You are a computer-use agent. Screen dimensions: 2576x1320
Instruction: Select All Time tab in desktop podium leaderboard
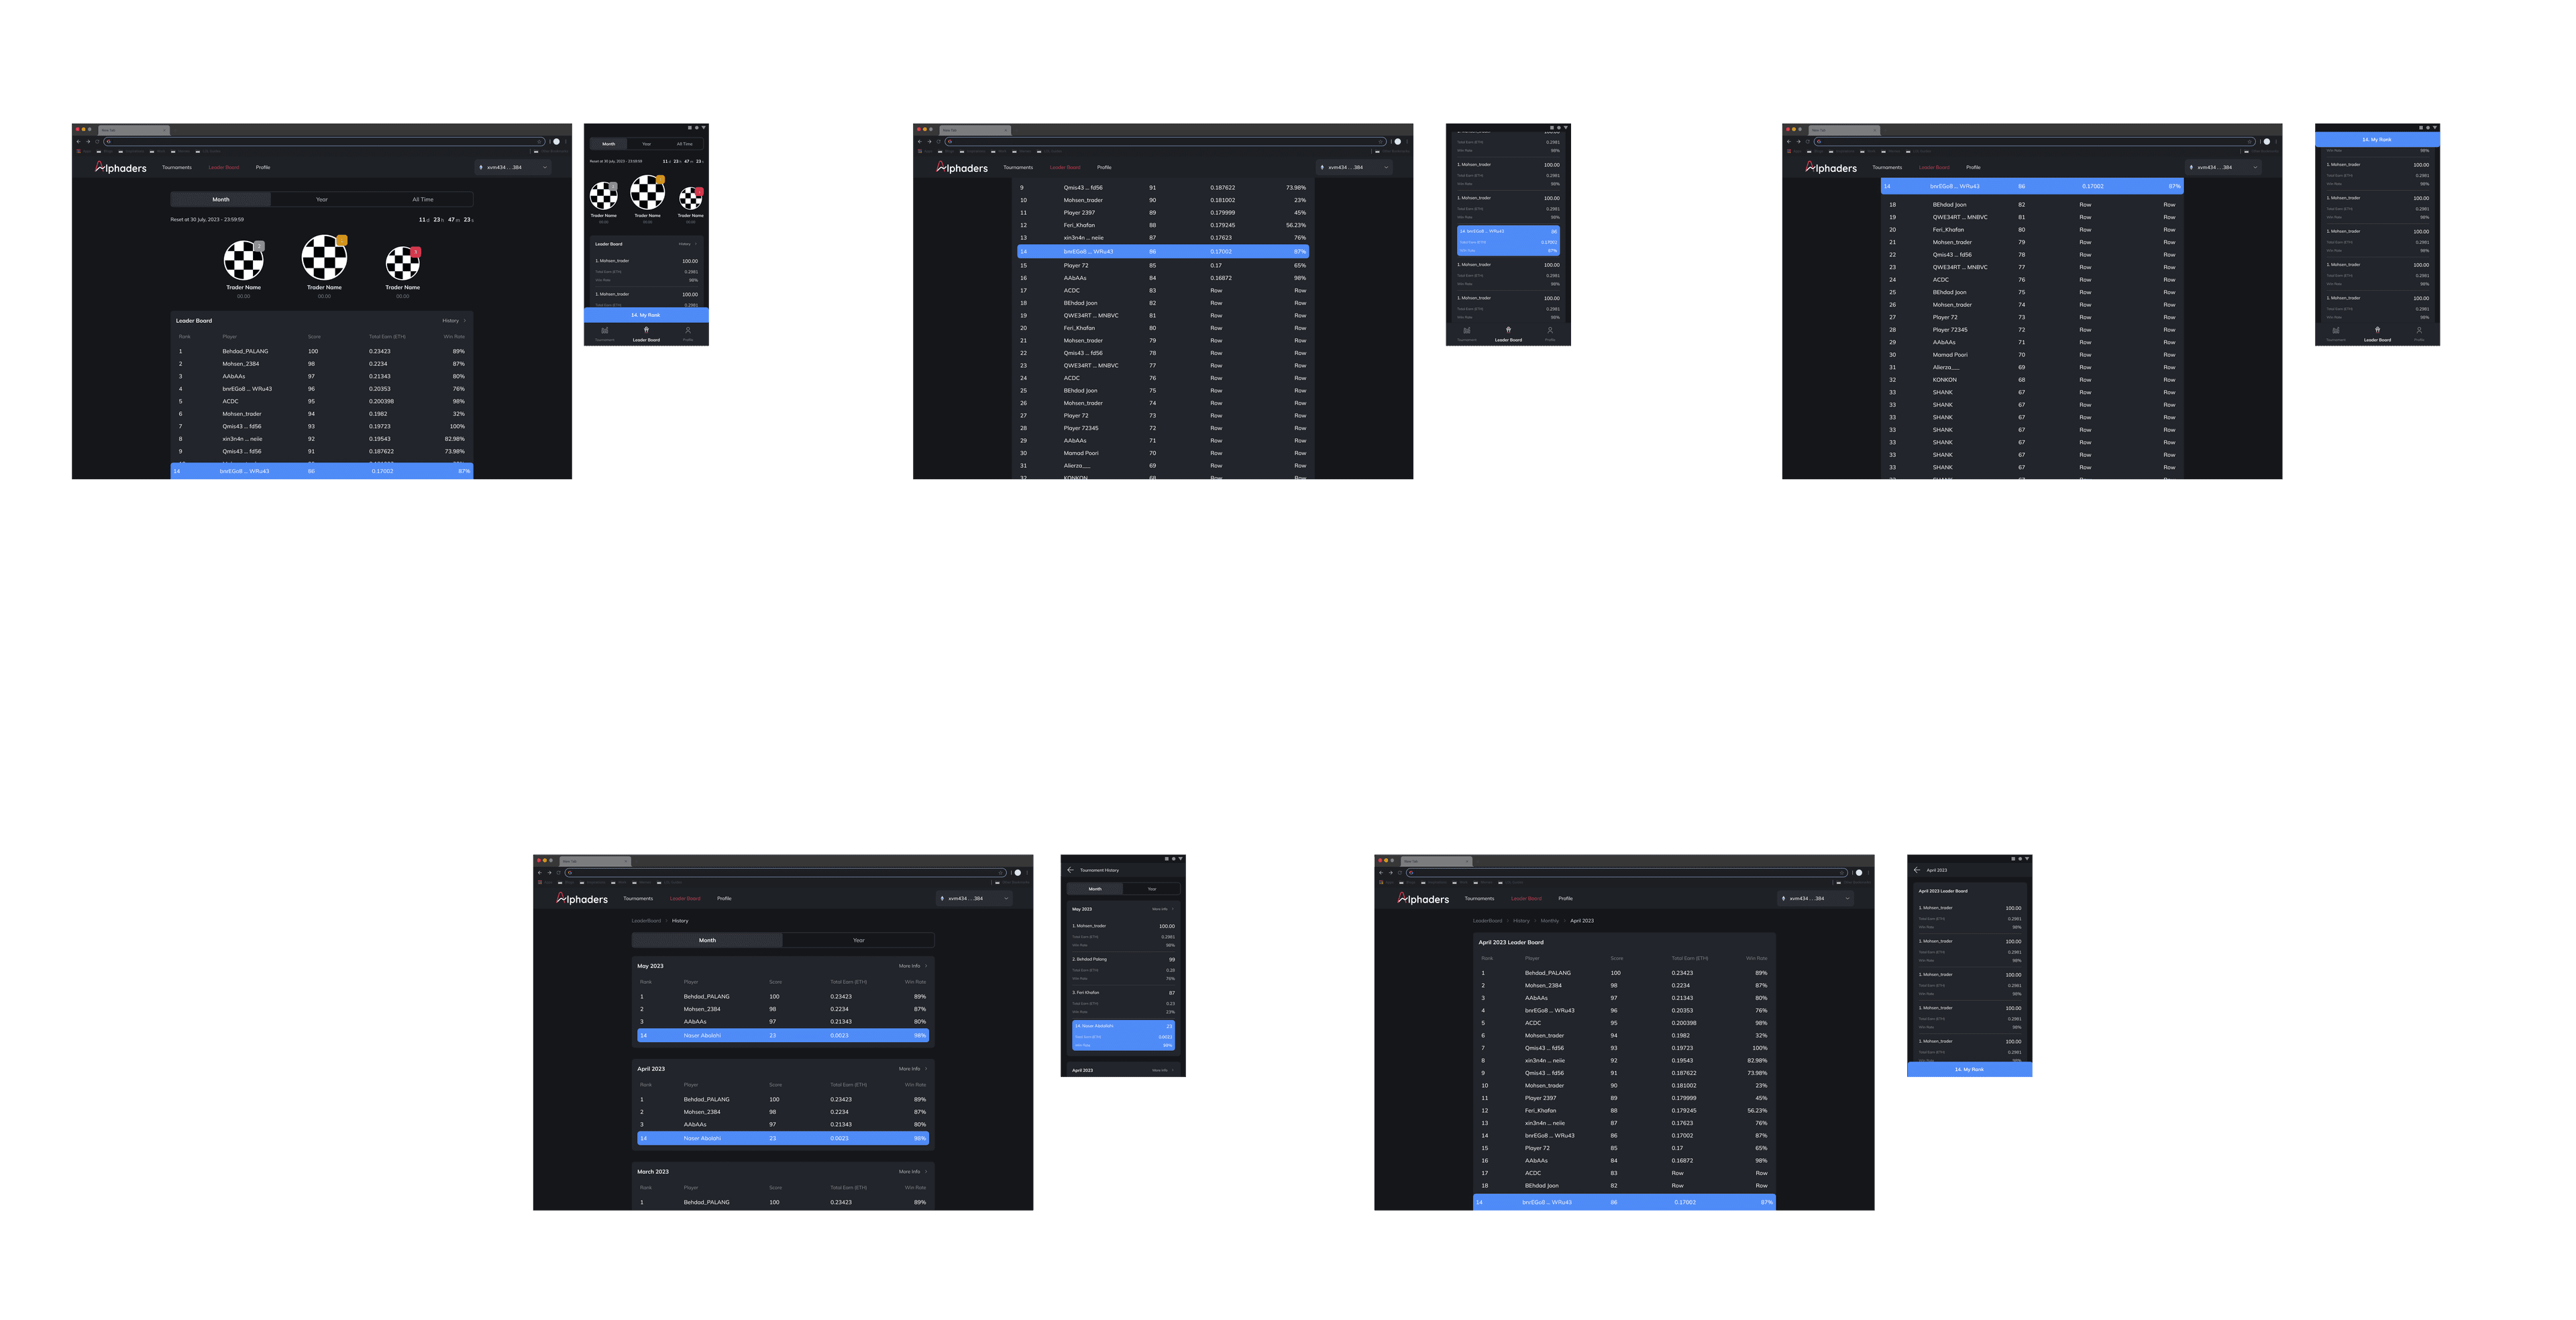[x=423, y=199]
